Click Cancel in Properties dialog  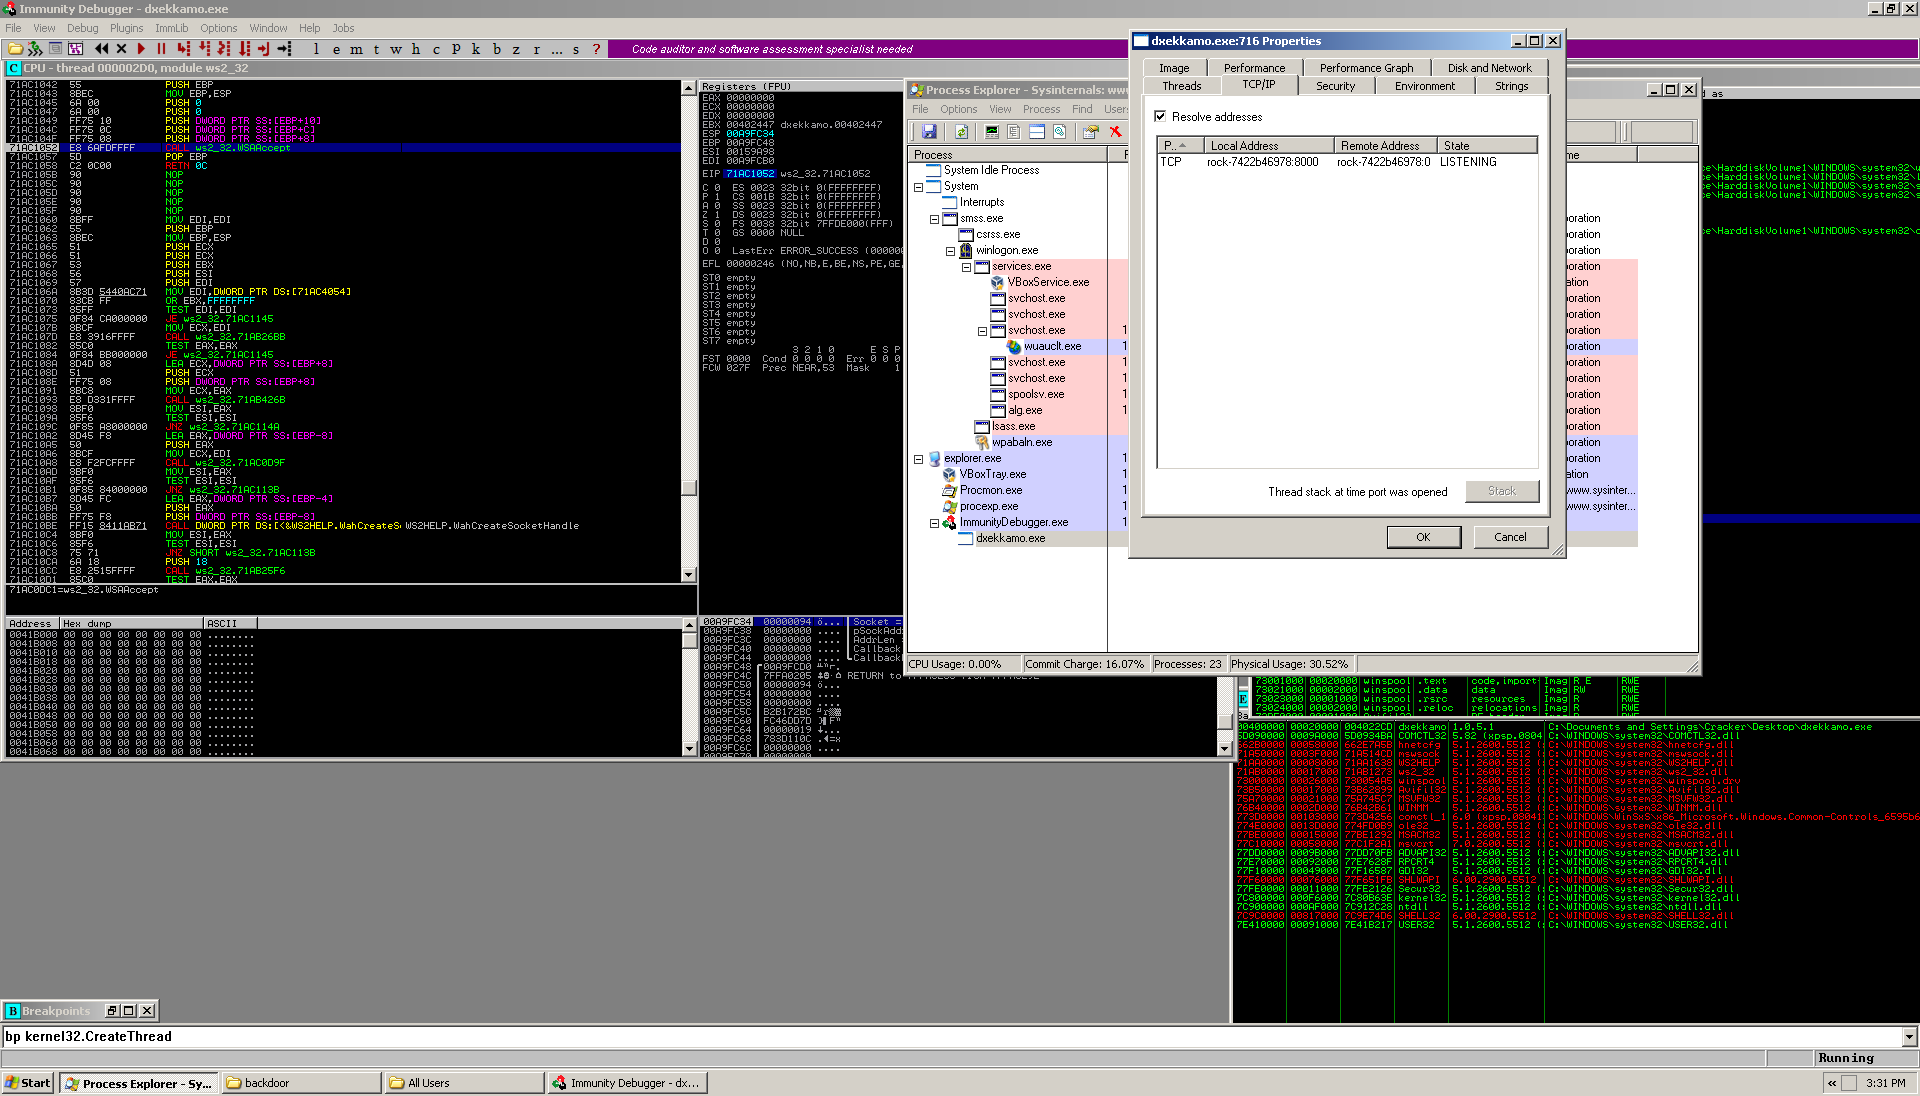1510,537
